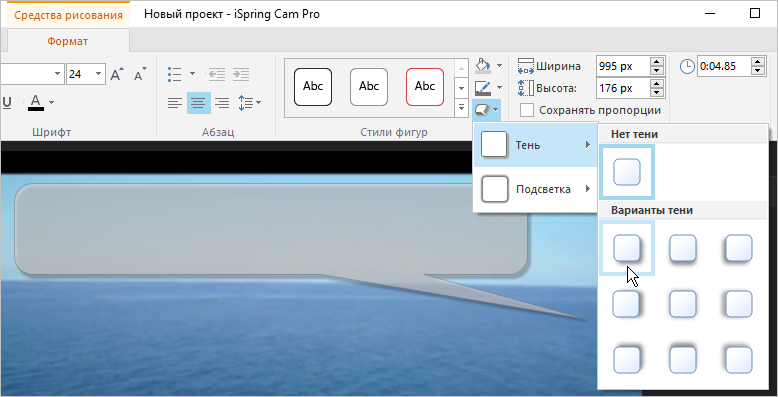
Task: Open the Подсветка submenu
Action: (535, 189)
